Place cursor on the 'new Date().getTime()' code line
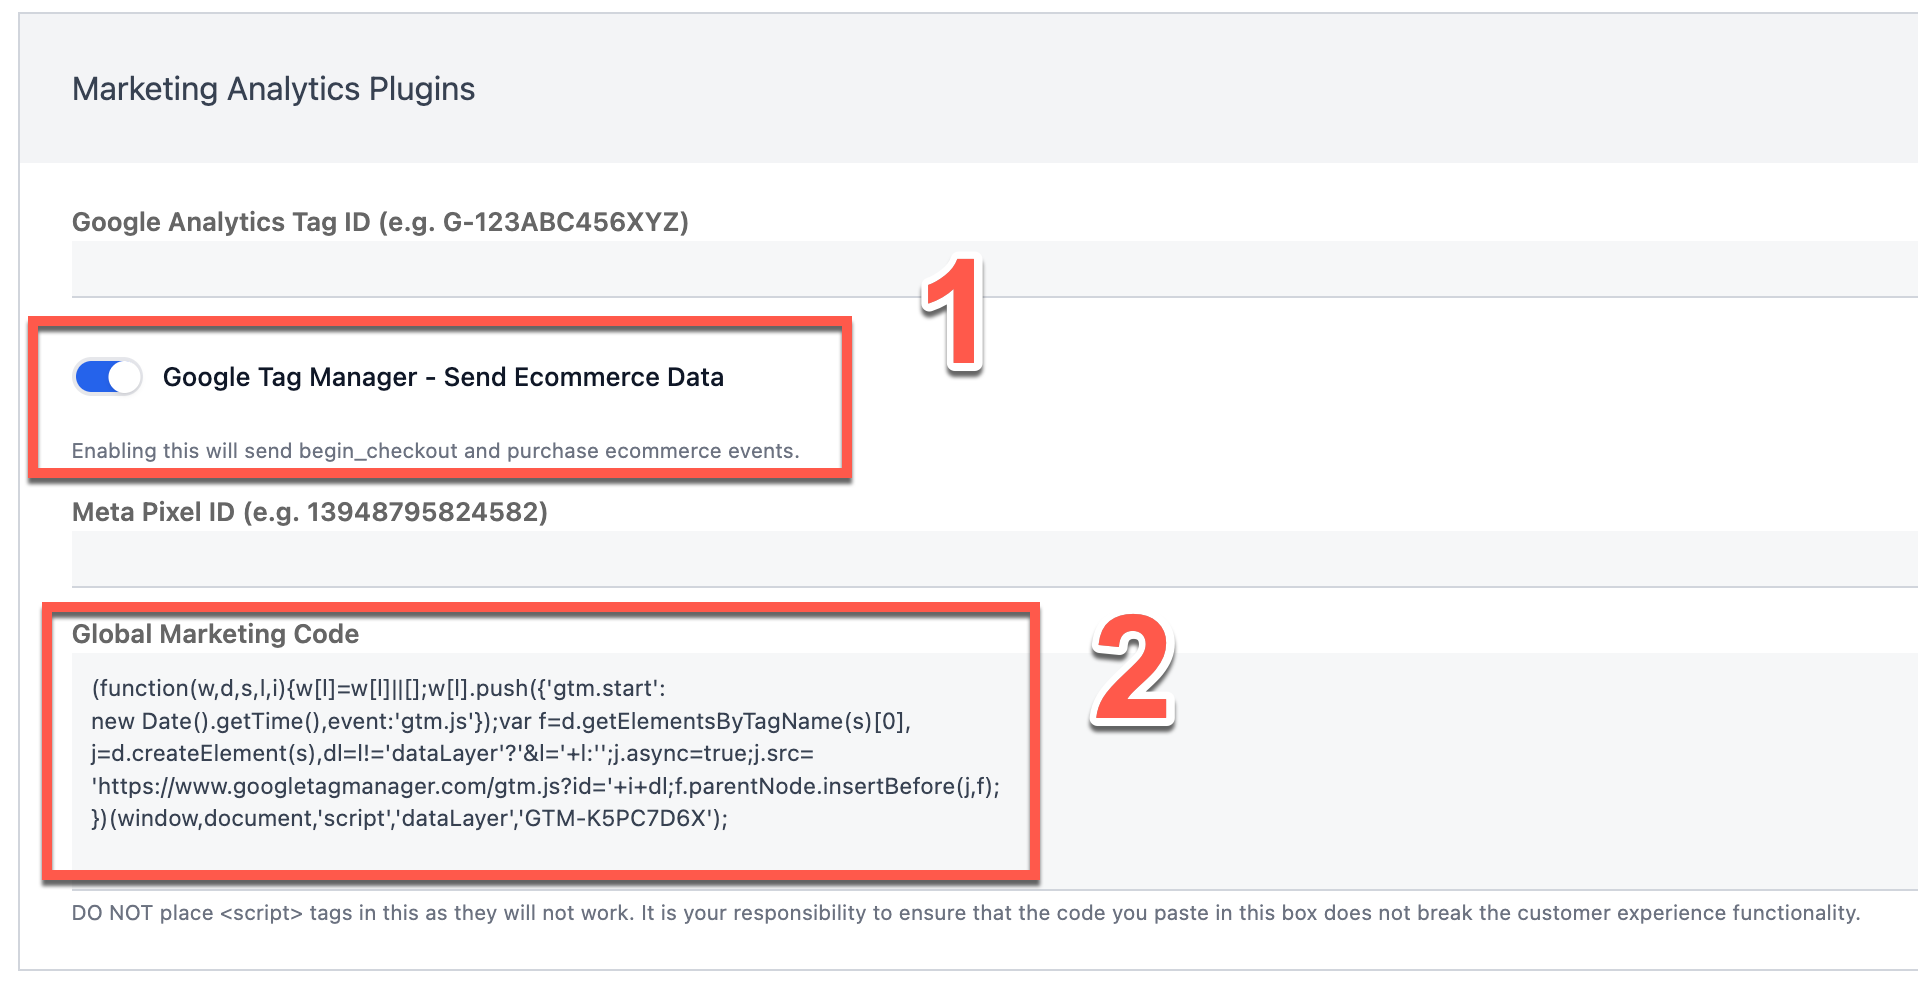The image size is (1918, 990). pyautogui.click(x=500, y=721)
